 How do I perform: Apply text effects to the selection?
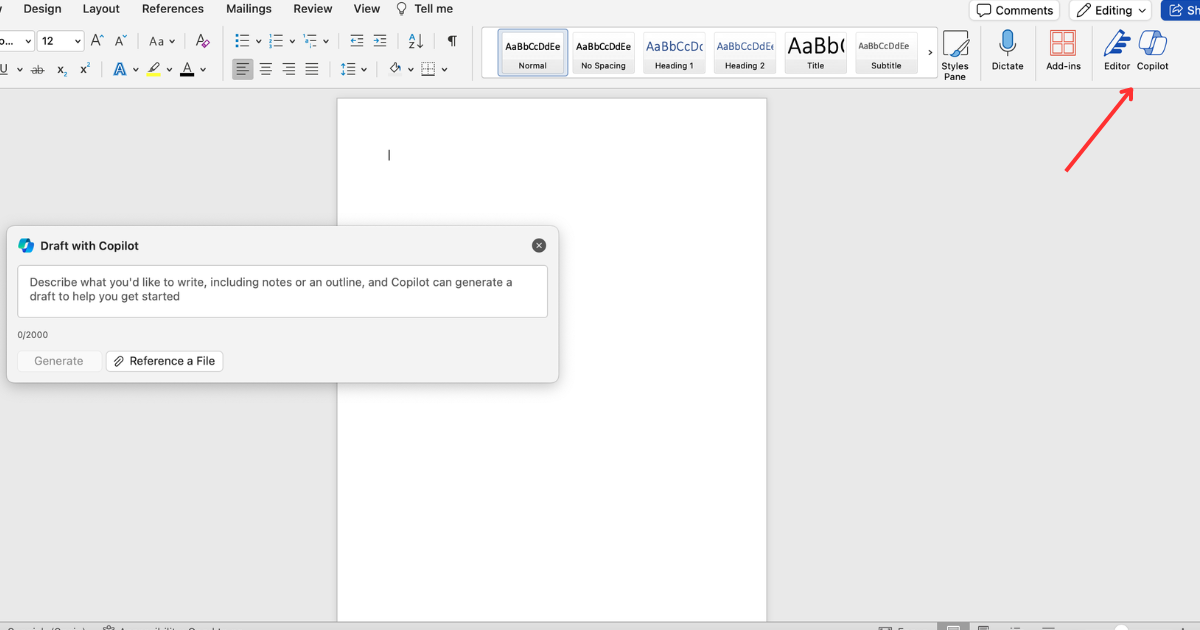point(120,69)
